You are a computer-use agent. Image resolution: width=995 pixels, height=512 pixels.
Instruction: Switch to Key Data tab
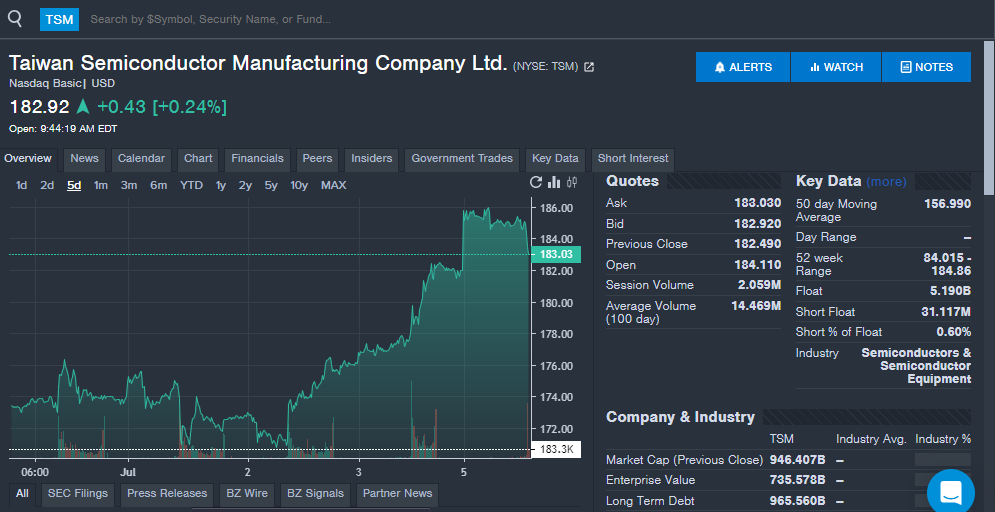click(555, 159)
